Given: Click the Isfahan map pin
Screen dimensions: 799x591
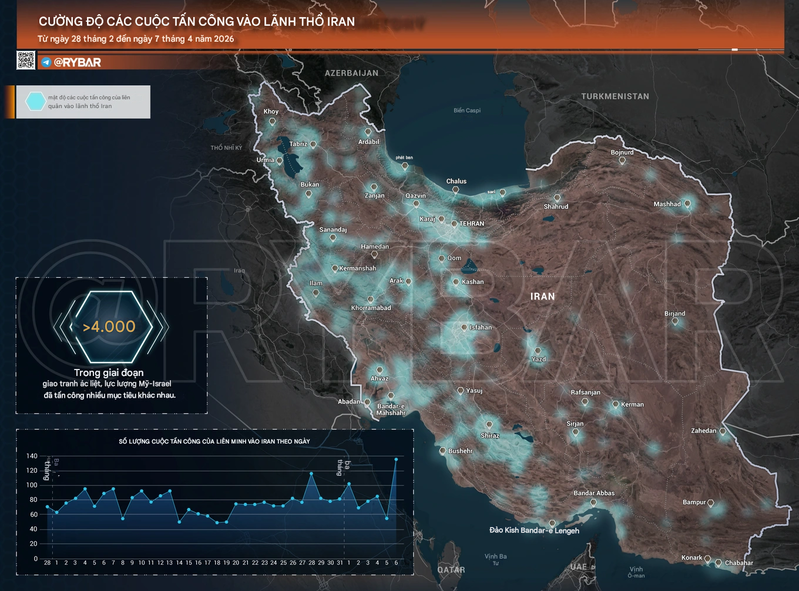Looking at the screenshot, I should pos(464,328).
